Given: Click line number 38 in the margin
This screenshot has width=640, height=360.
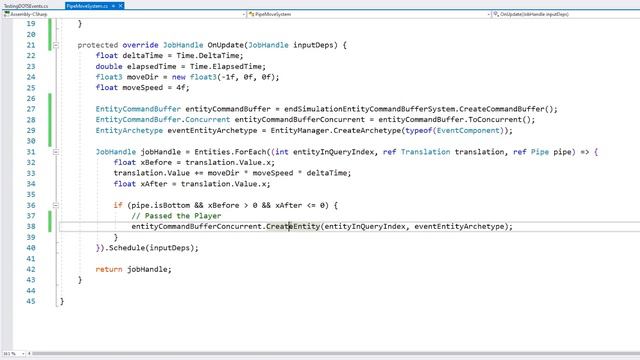Looking at the screenshot, I should click(31, 227).
